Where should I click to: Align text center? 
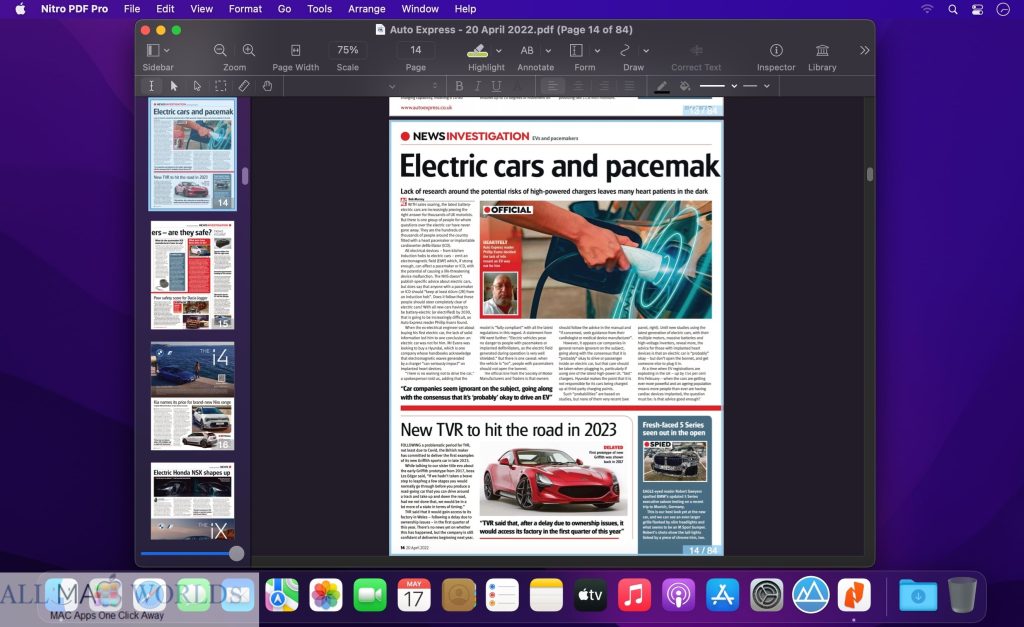pos(578,86)
